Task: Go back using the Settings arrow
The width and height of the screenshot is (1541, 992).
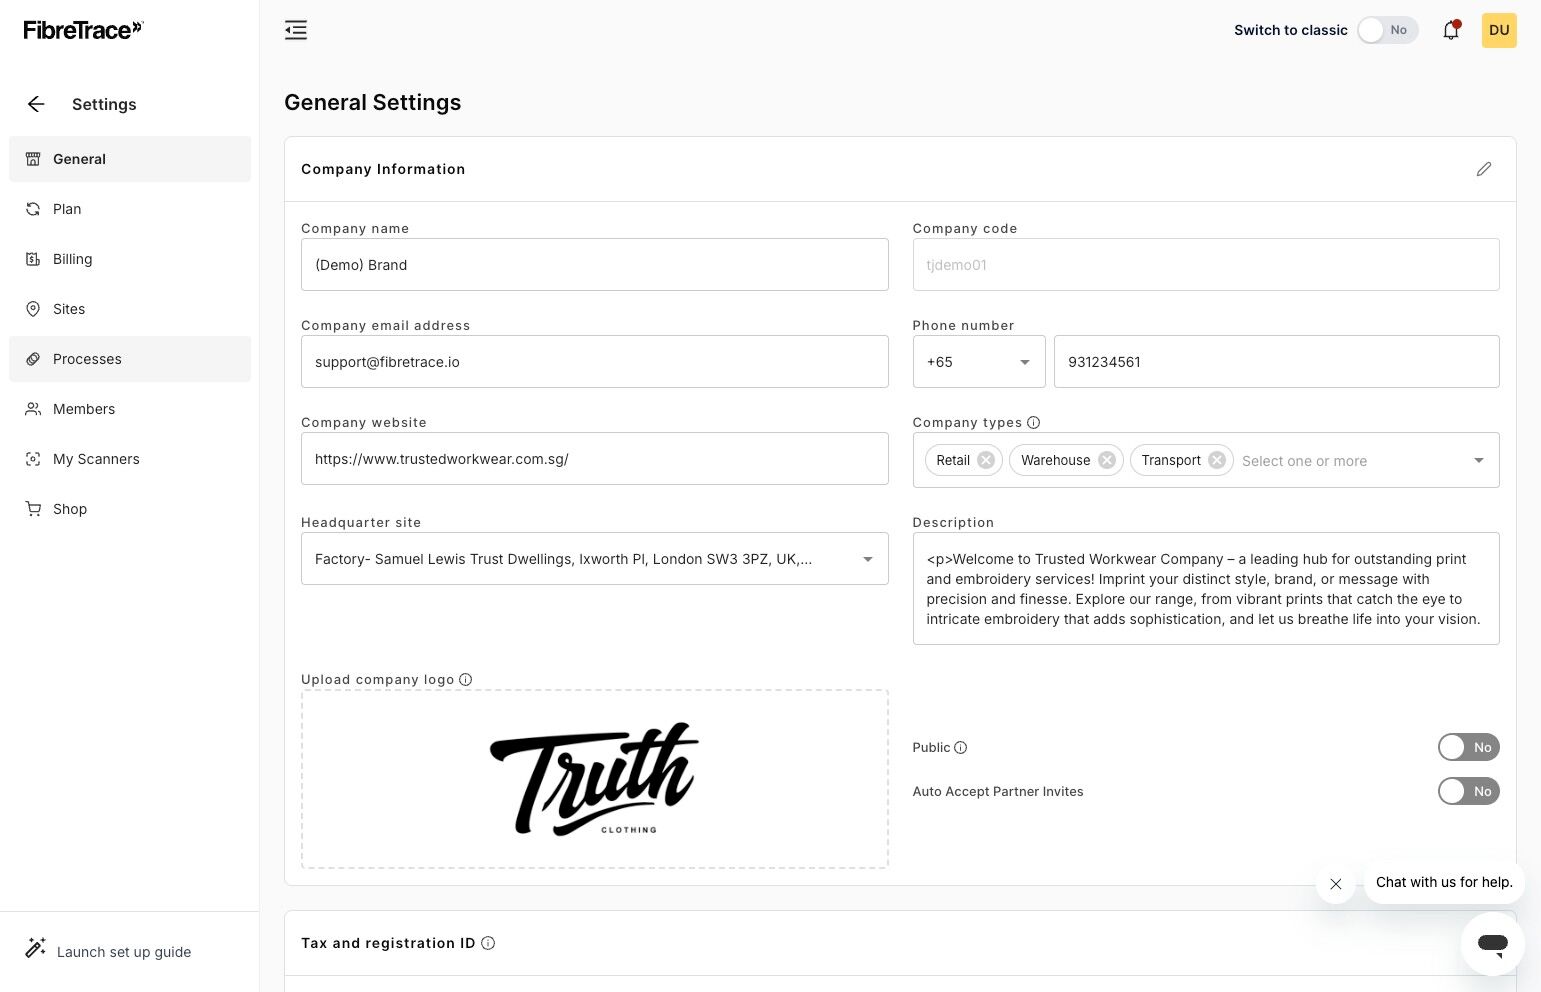Action: [x=36, y=104]
